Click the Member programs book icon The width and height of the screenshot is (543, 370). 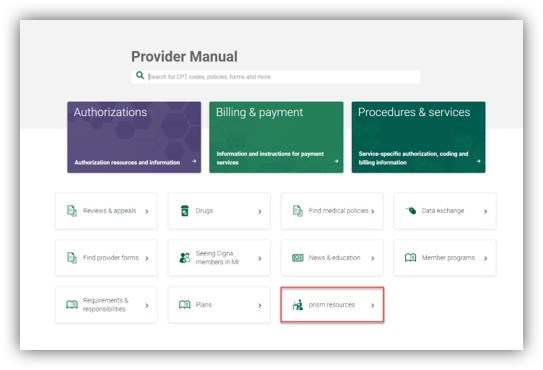[x=411, y=257]
